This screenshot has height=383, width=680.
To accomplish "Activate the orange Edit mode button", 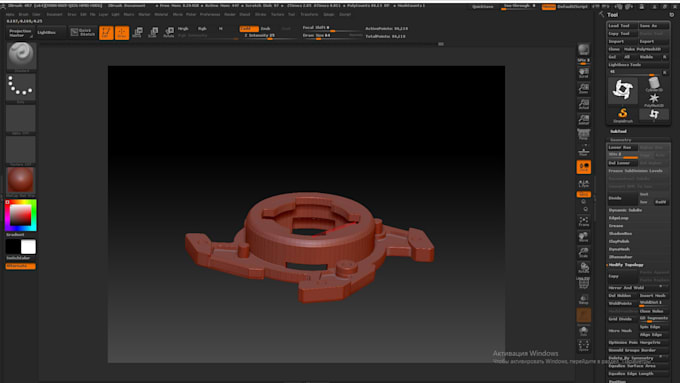I will tap(106, 33).
